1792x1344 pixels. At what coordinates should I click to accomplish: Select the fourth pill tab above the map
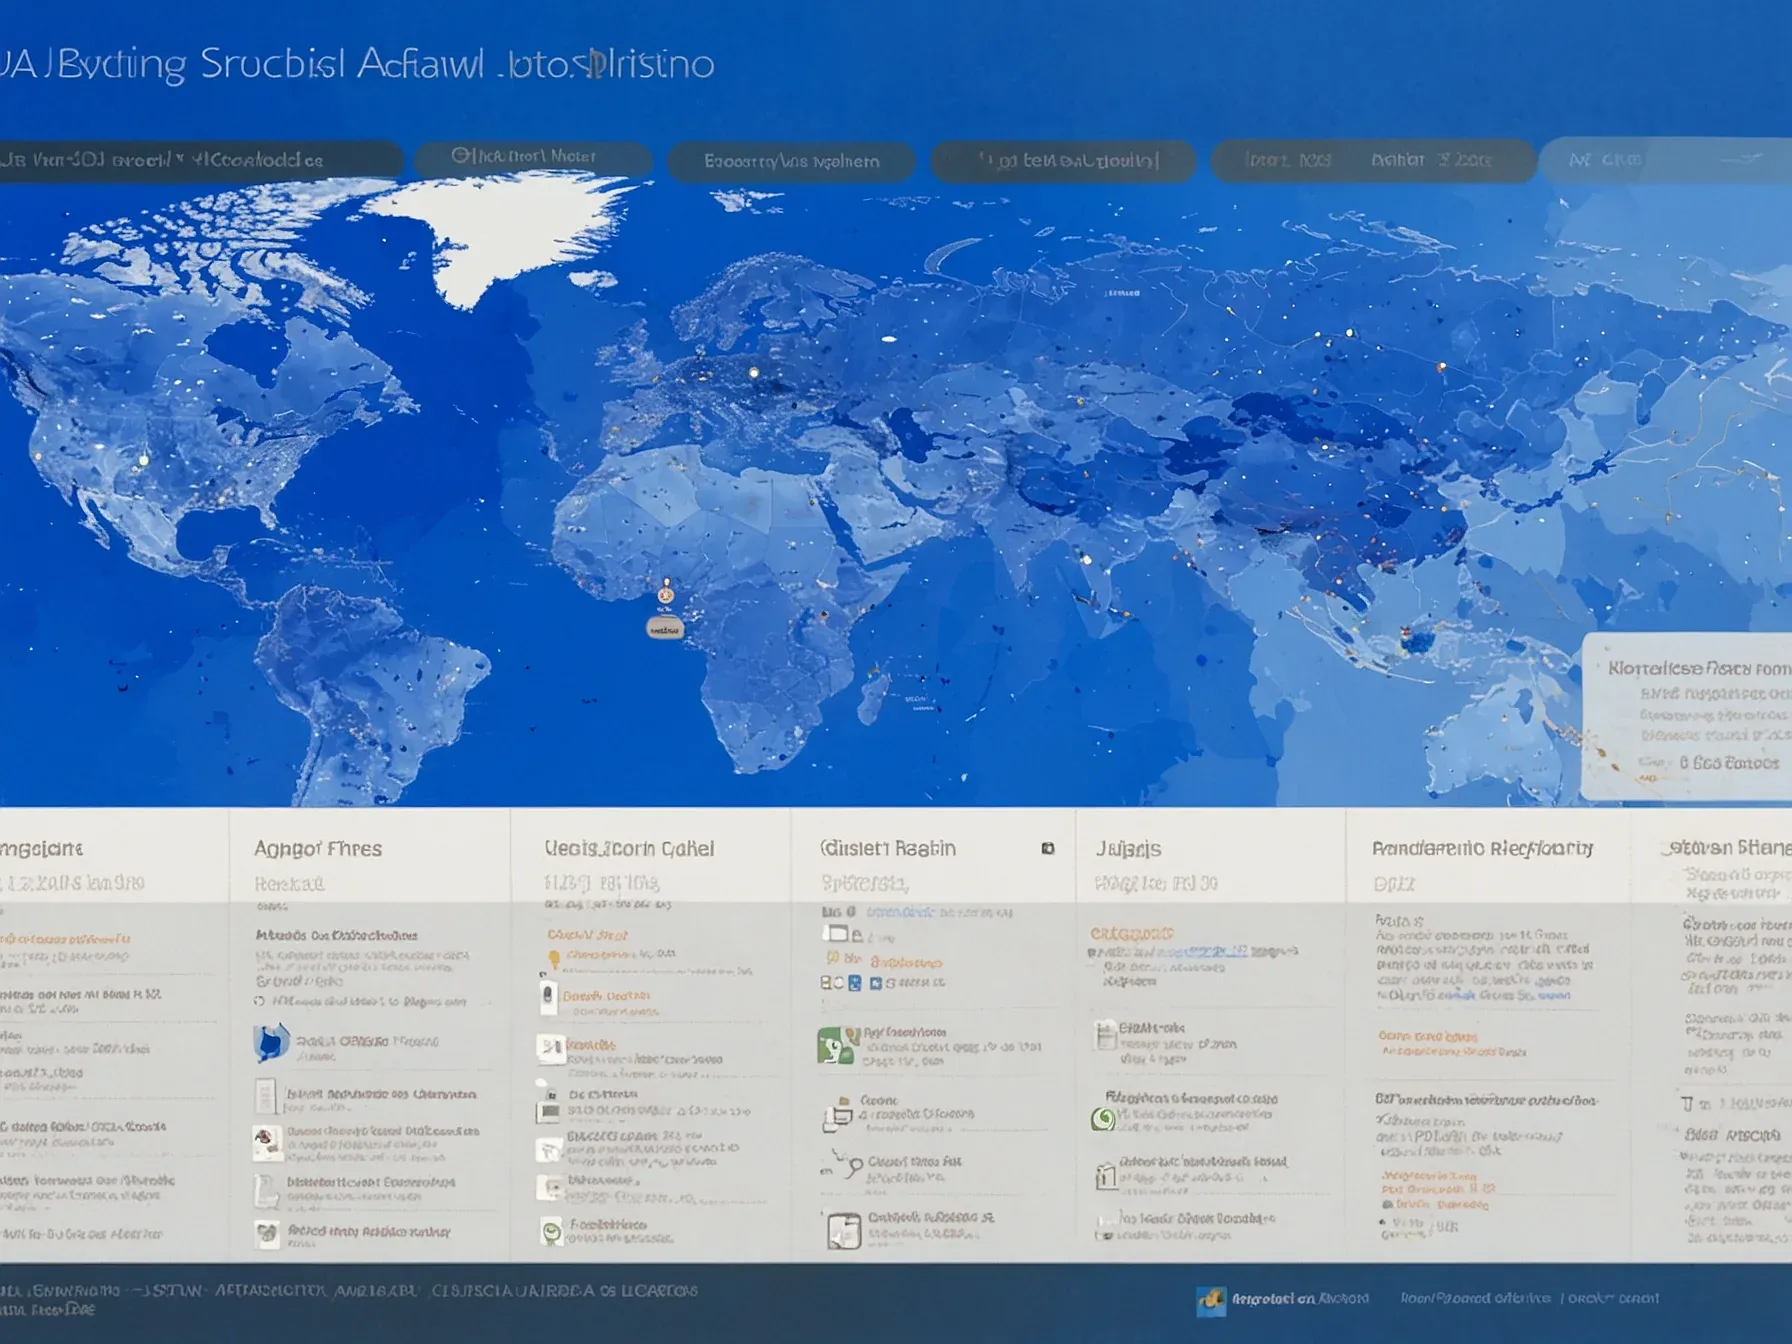coord(1063,161)
